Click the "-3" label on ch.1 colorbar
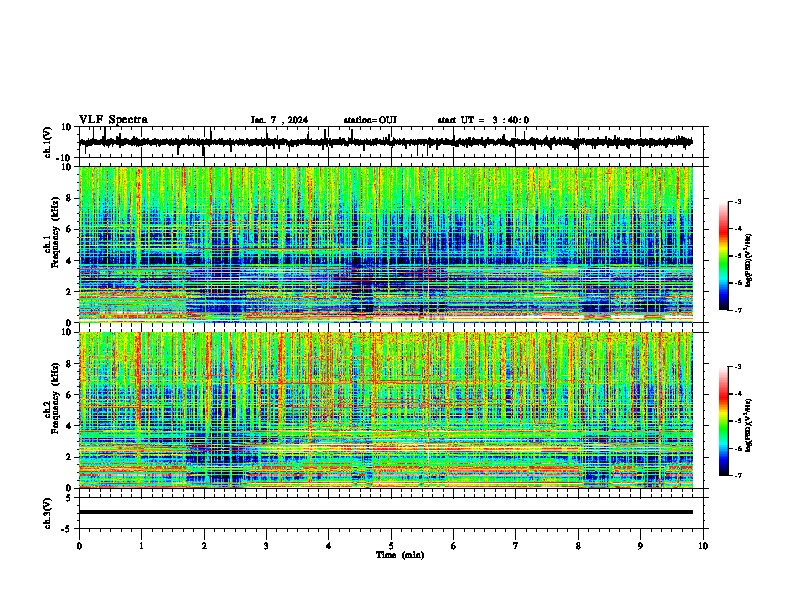The height and width of the screenshot is (612, 792). [x=737, y=202]
